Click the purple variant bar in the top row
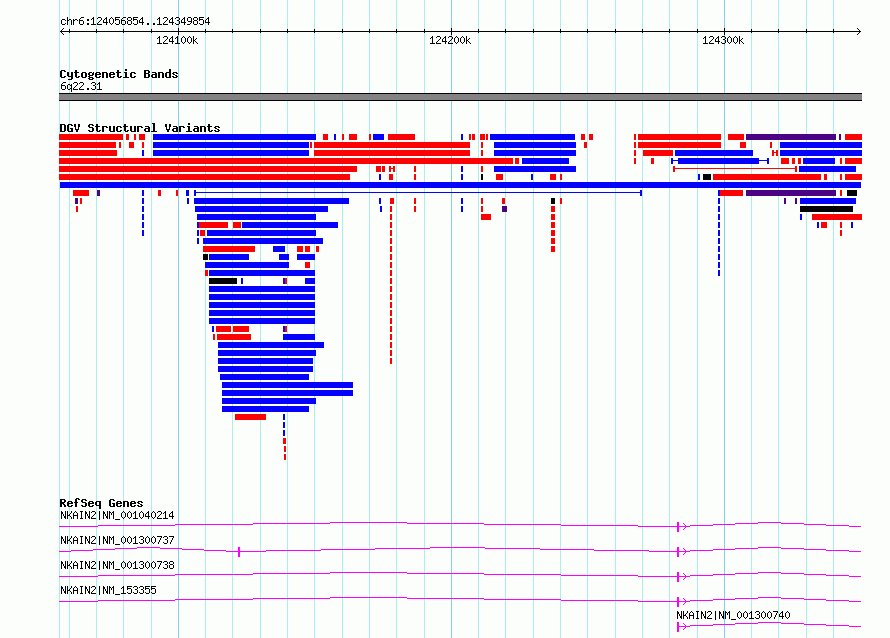The image size is (890, 638). [x=791, y=137]
